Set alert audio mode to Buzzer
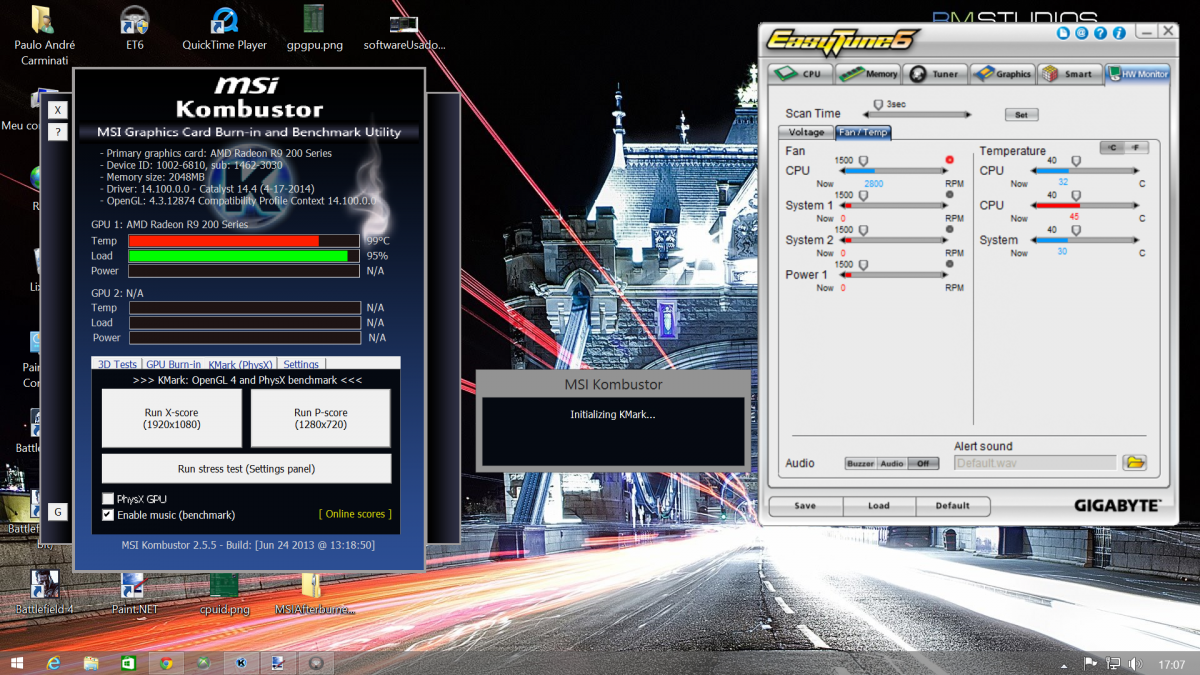The height and width of the screenshot is (675, 1200). coord(860,464)
